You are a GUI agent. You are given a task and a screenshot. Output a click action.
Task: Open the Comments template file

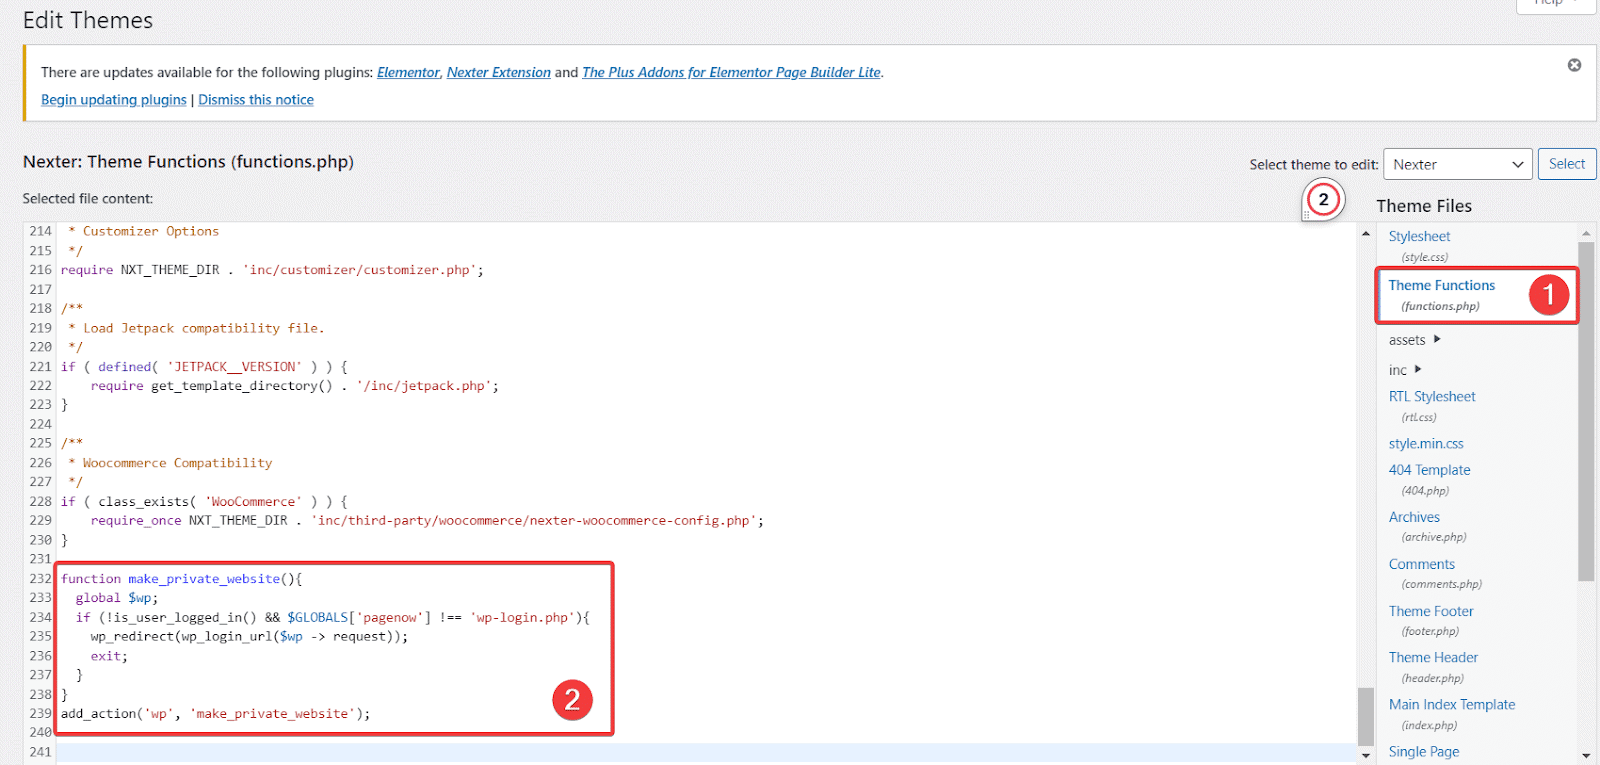1421,564
